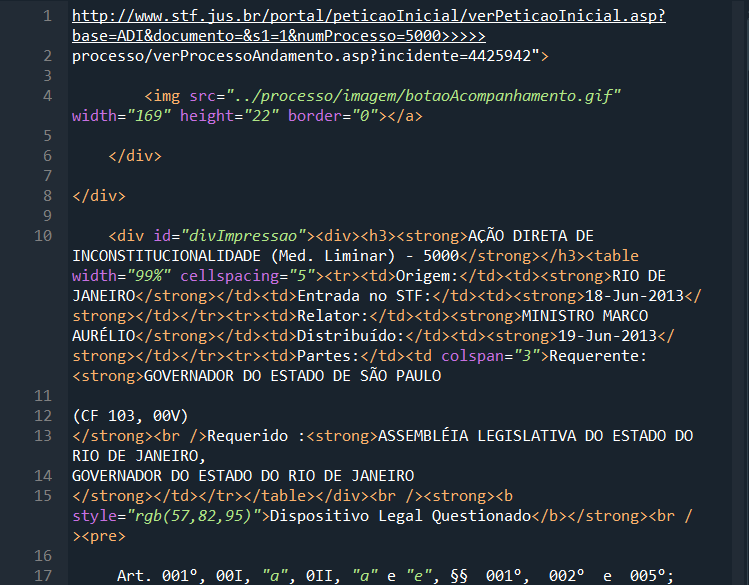
Task: Click the date '19-Jun-2013'
Action: coord(607,336)
